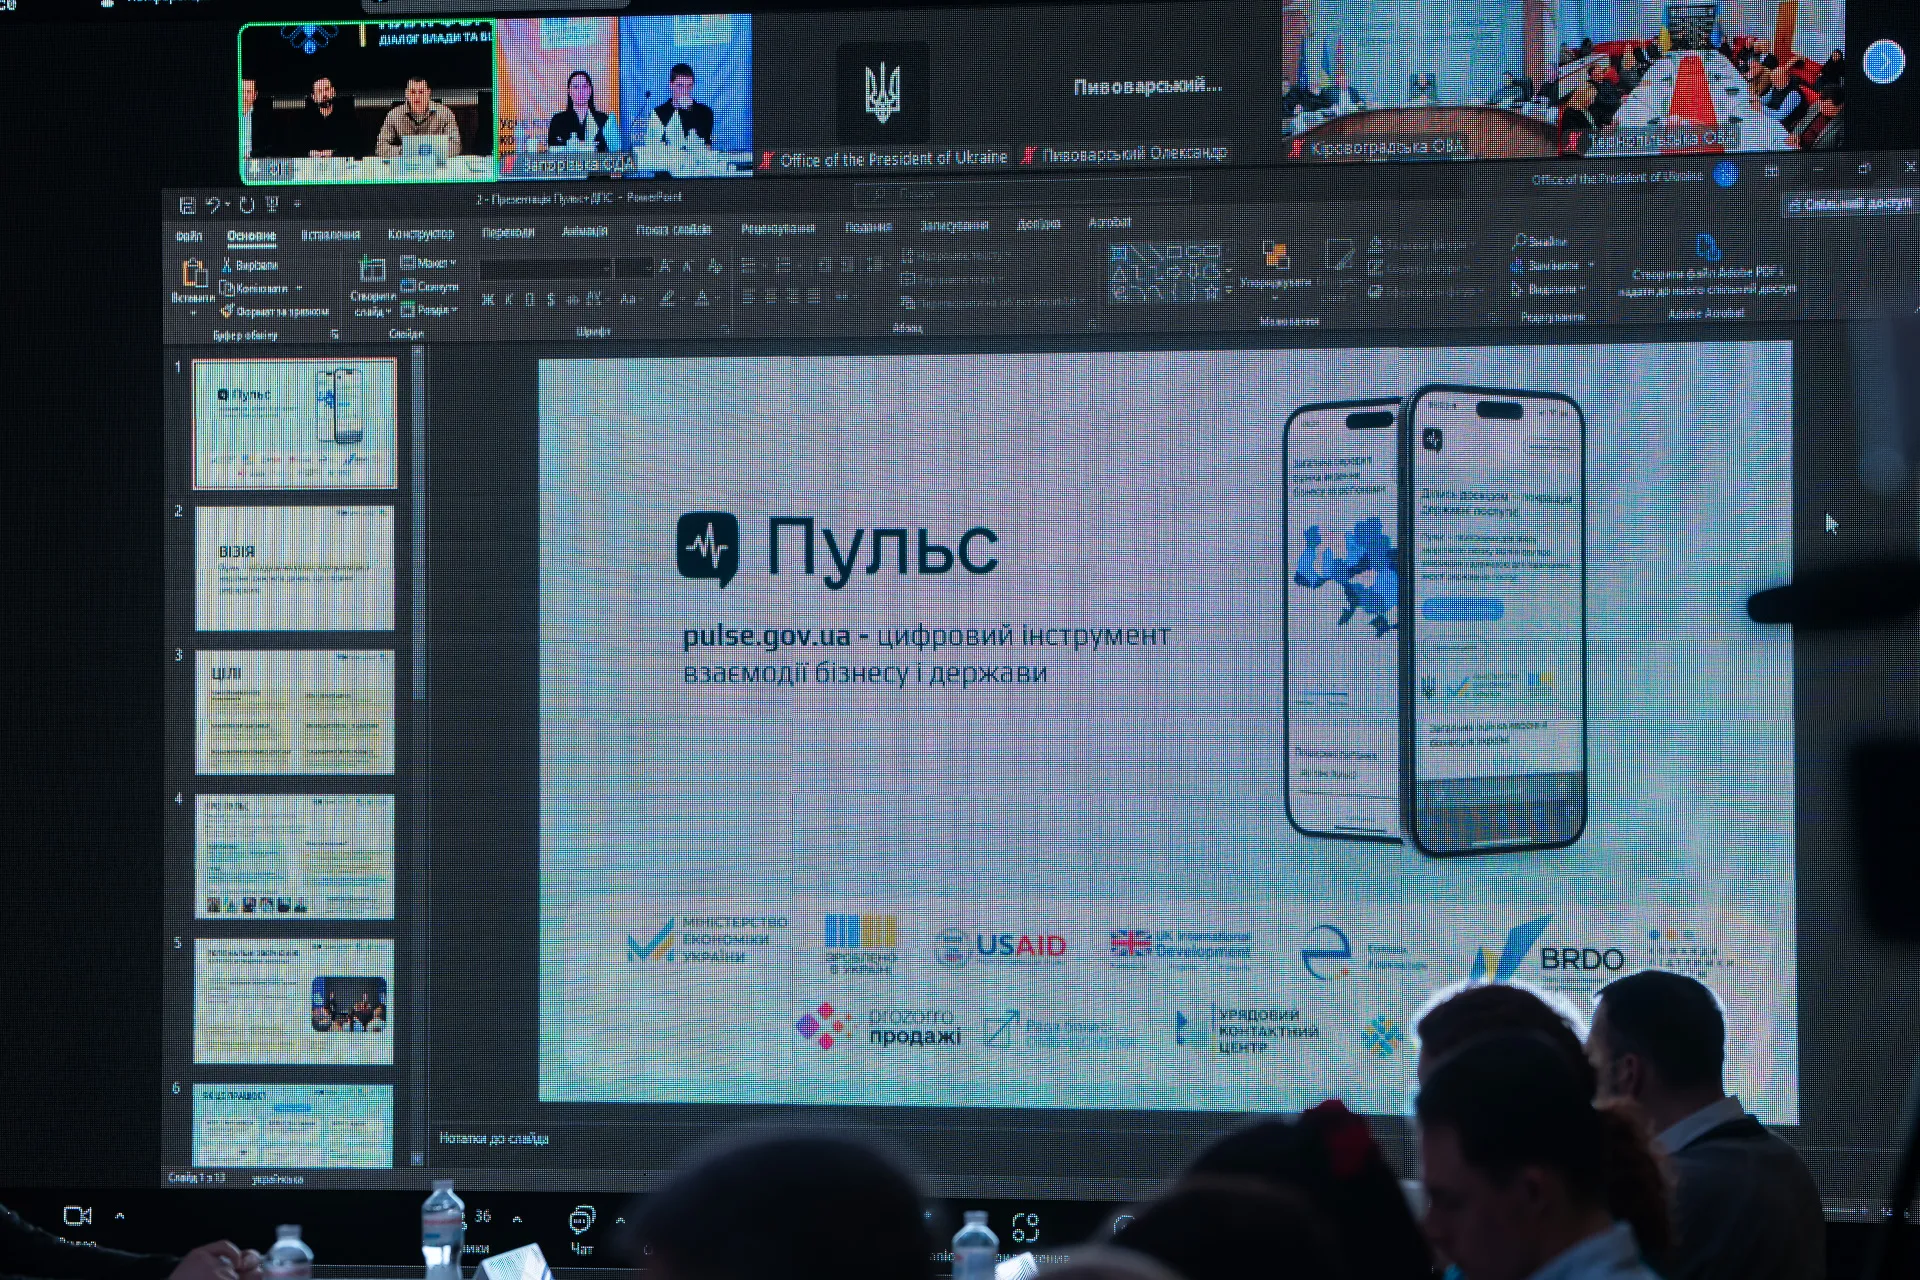Screen dimensions: 1920x1280
Task: Select the Вирізати scissors icon
Action: 228,263
